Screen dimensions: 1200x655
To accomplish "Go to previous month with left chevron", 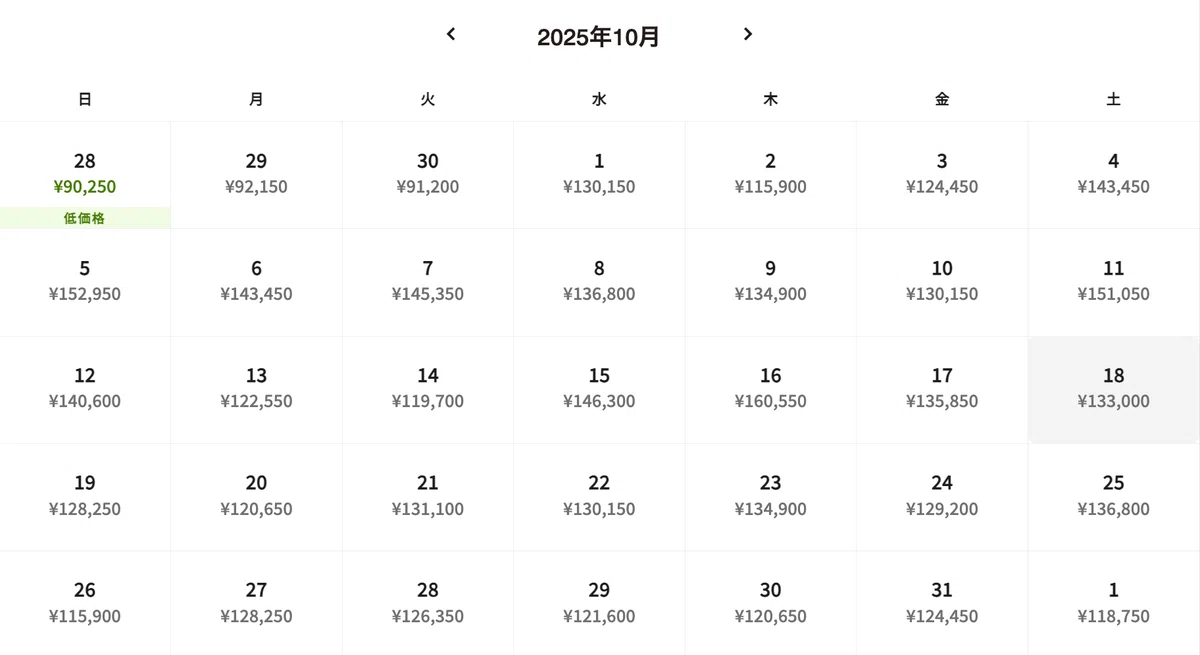I will [x=451, y=34].
